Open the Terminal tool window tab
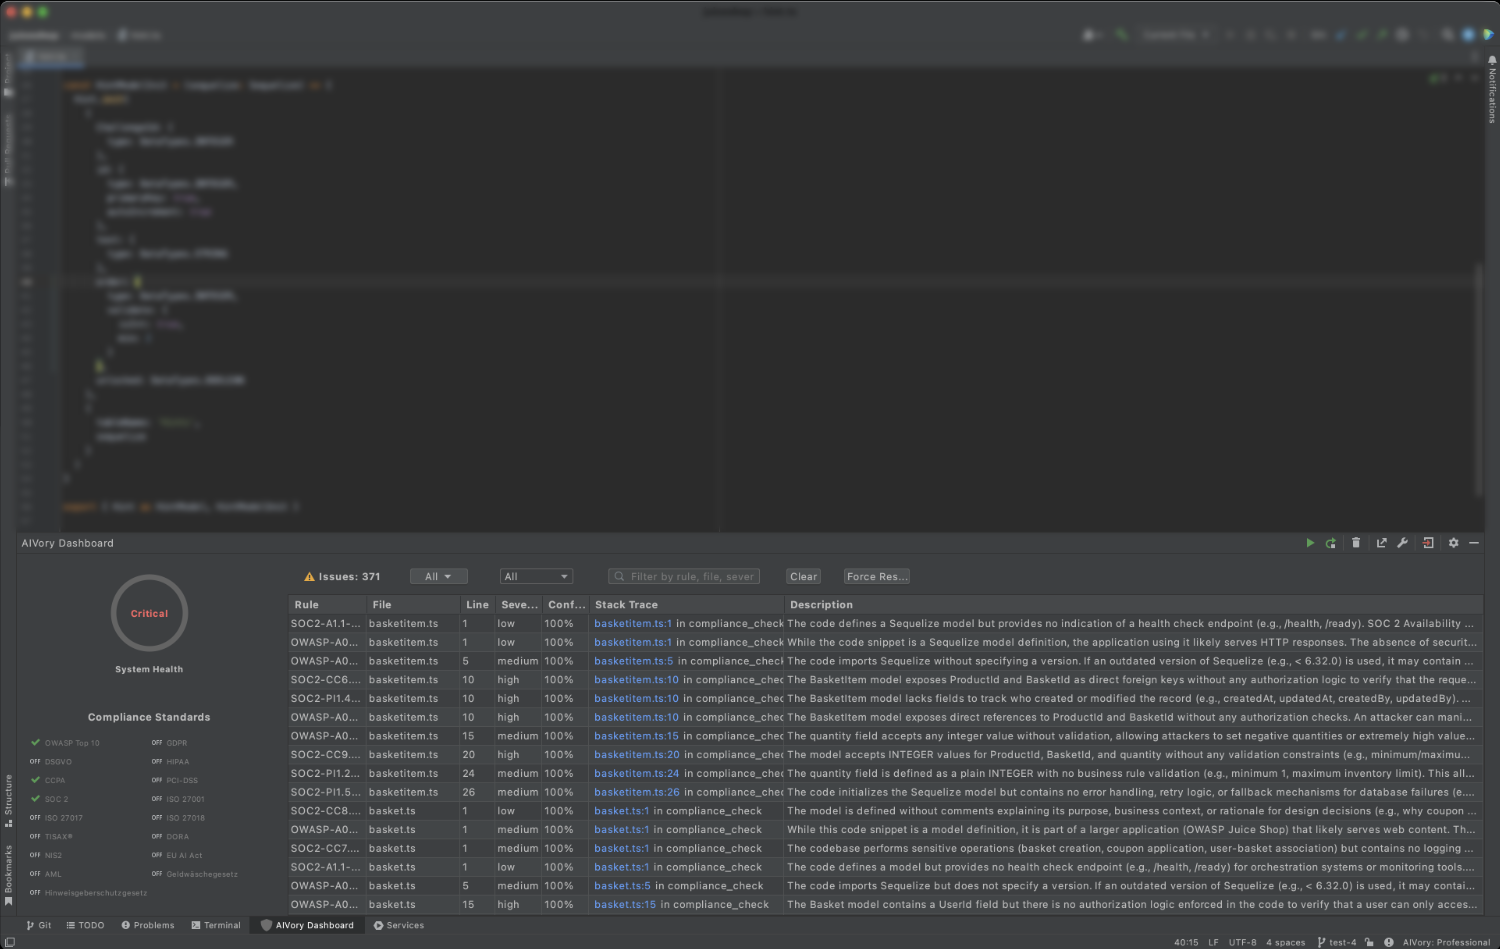This screenshot has width=1500, height=949. tap(216, 925)
